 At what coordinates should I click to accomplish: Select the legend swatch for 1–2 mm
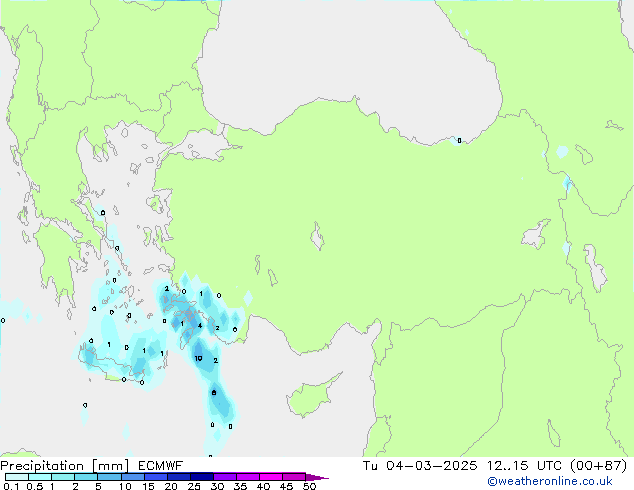63,477
